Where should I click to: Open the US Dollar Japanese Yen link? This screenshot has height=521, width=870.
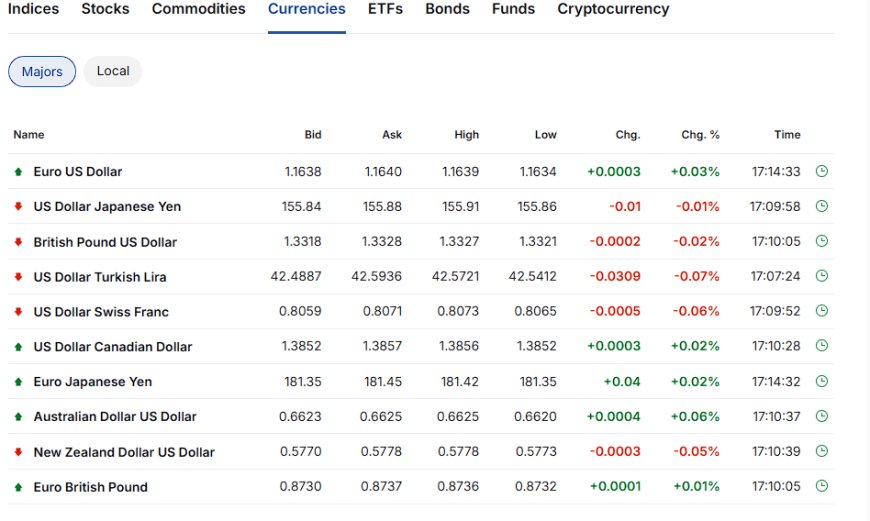click(x=107, y=206)
